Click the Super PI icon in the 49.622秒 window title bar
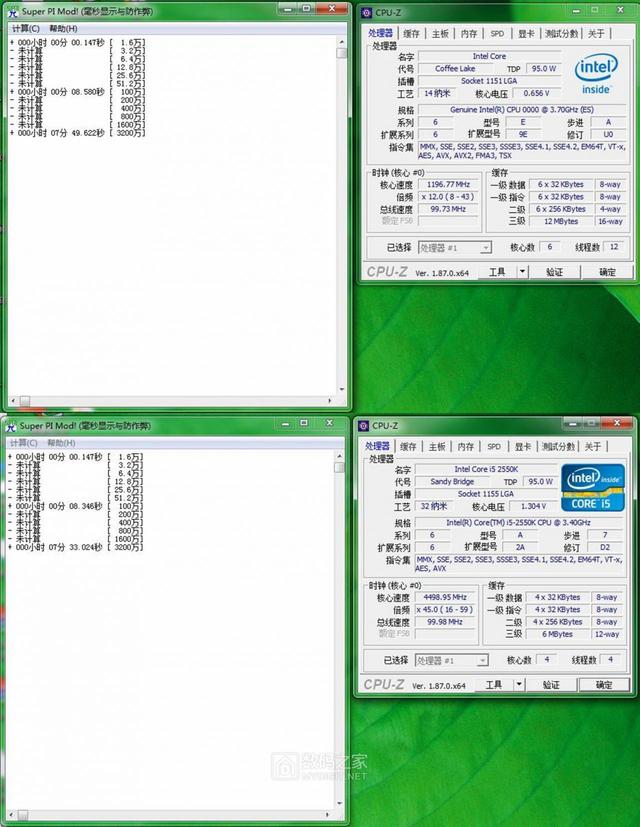 tap(13, 12)
